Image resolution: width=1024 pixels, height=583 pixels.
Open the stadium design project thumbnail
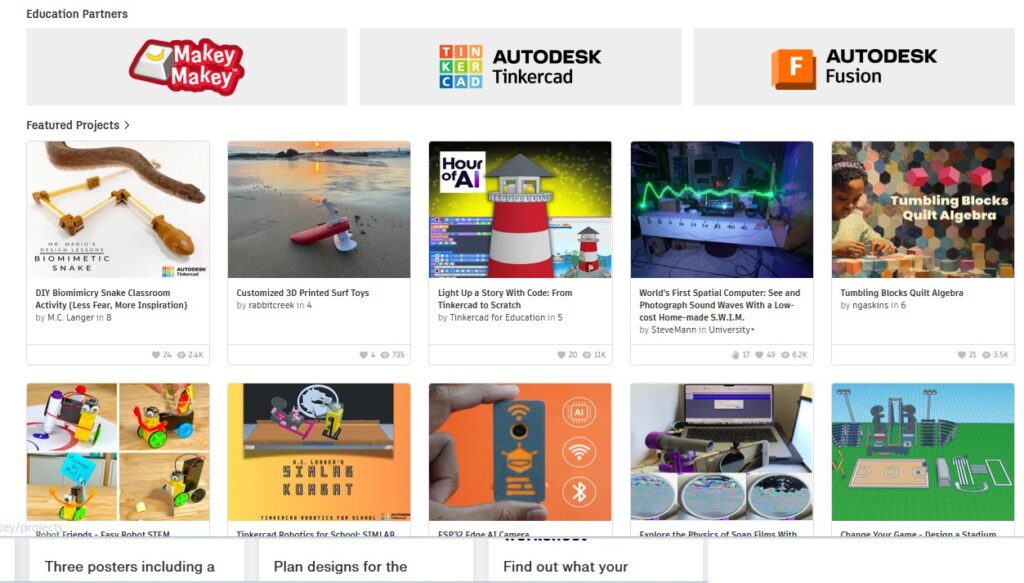tap(923, 452)
